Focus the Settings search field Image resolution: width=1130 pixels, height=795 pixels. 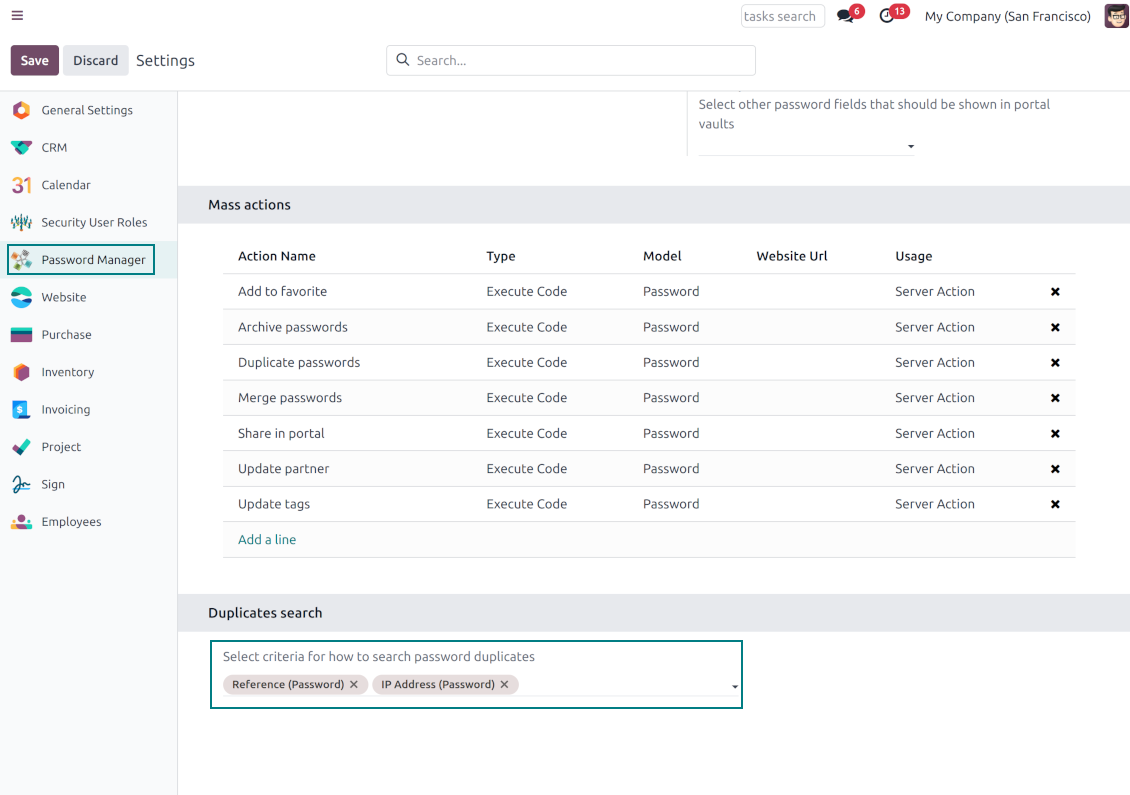pos(571,61)
